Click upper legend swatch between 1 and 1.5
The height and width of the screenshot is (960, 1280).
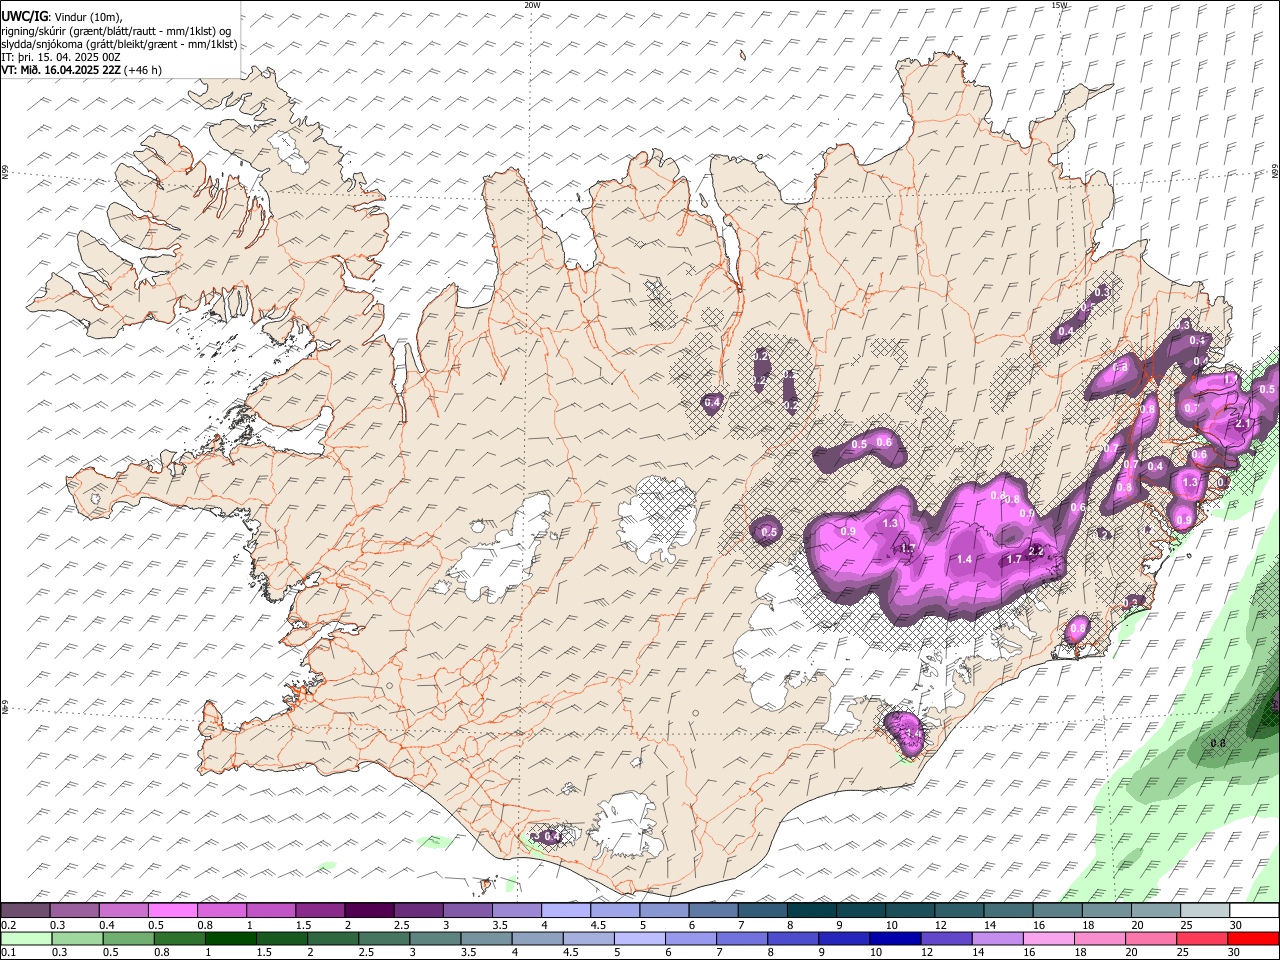click(x=271, y=911)
